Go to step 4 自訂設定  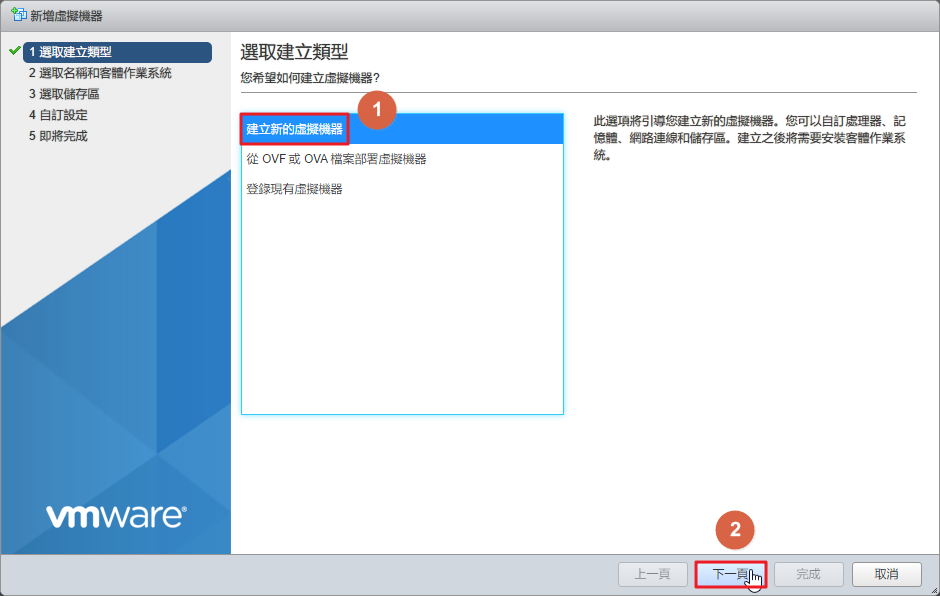pos(58,115)
